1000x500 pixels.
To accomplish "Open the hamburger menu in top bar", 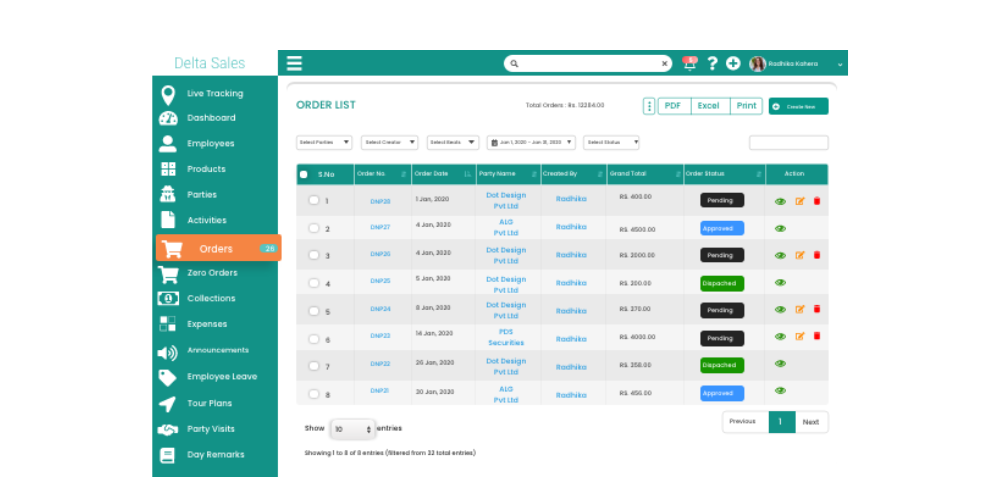I will (294, 63).
